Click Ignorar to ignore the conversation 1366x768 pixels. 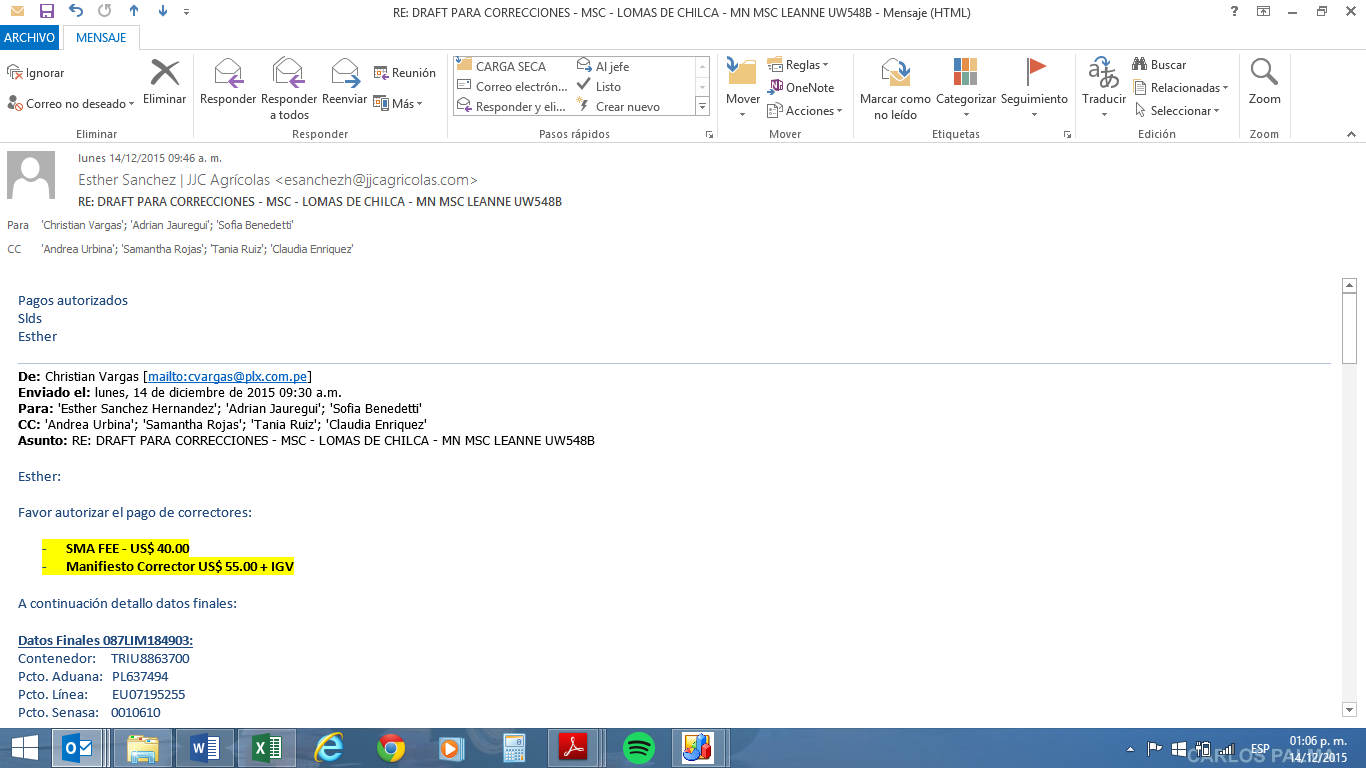(36, 73)
